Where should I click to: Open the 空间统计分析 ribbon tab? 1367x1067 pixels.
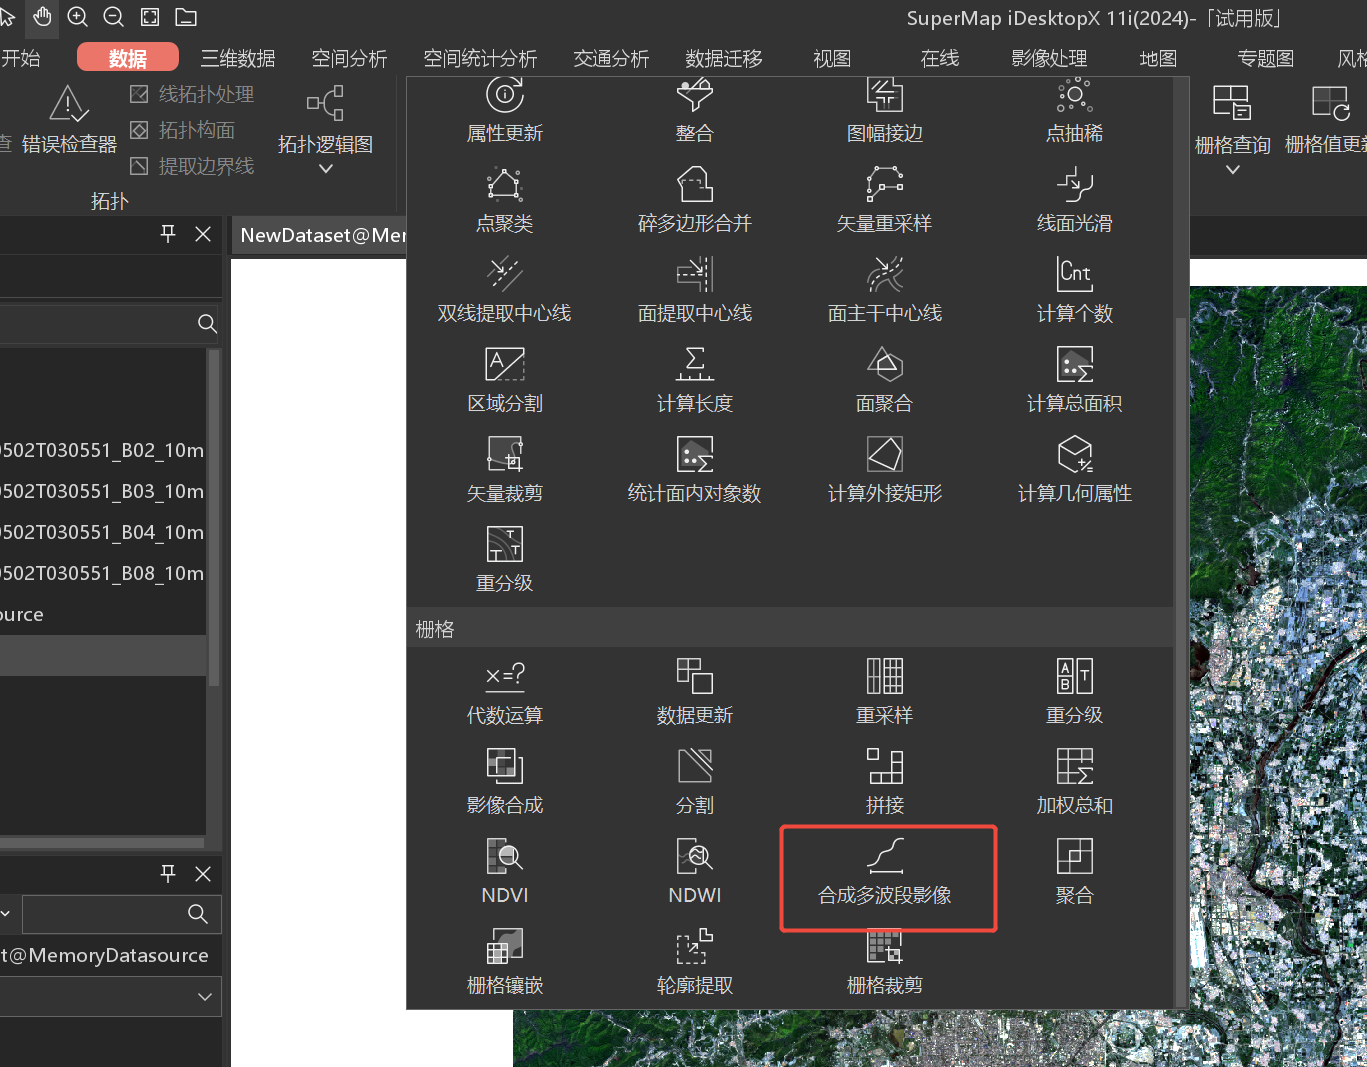point(480,59)
